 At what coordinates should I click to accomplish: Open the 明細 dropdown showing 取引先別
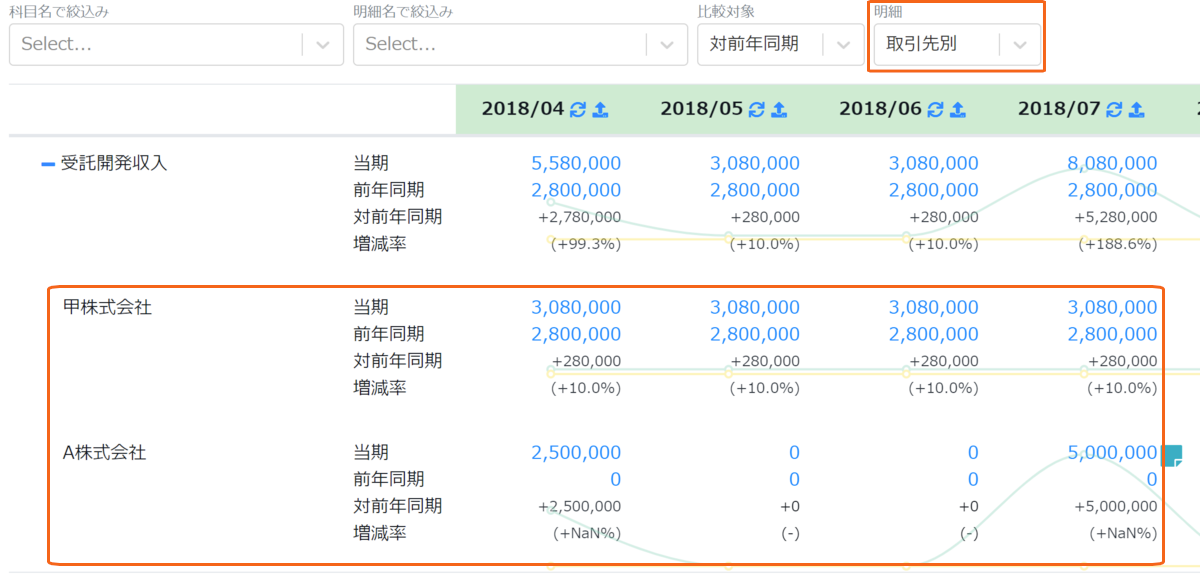(x=957, y=44)
